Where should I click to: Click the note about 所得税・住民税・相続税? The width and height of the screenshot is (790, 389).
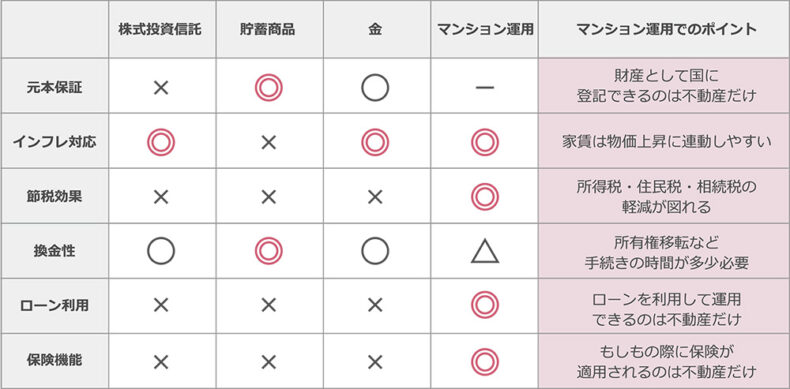[664, 196]
